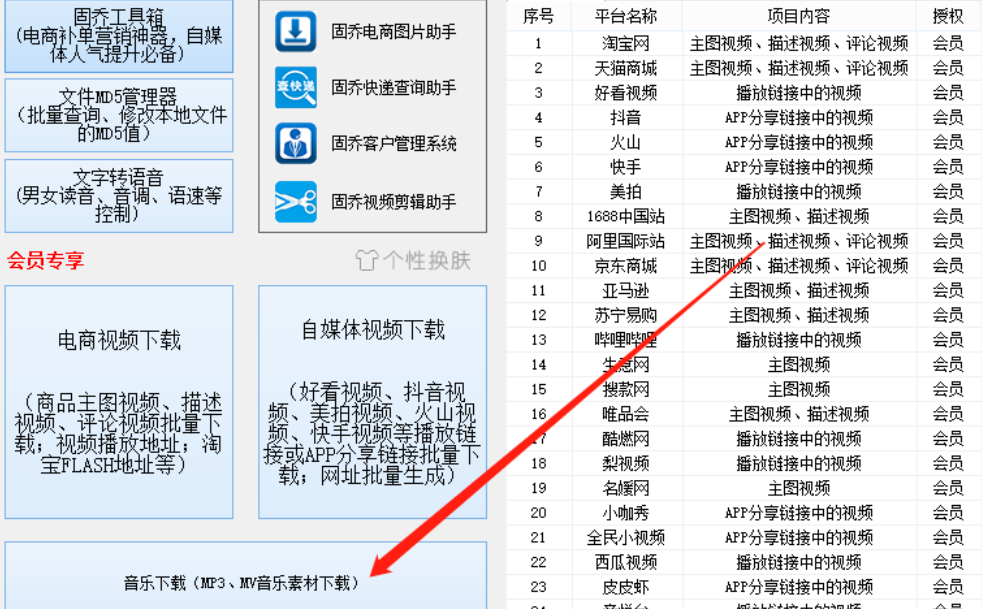Screen dimensions: 982x609
Task: Click 会员 cell in 皮皮虾 row
Action: [x=948, y=587]
